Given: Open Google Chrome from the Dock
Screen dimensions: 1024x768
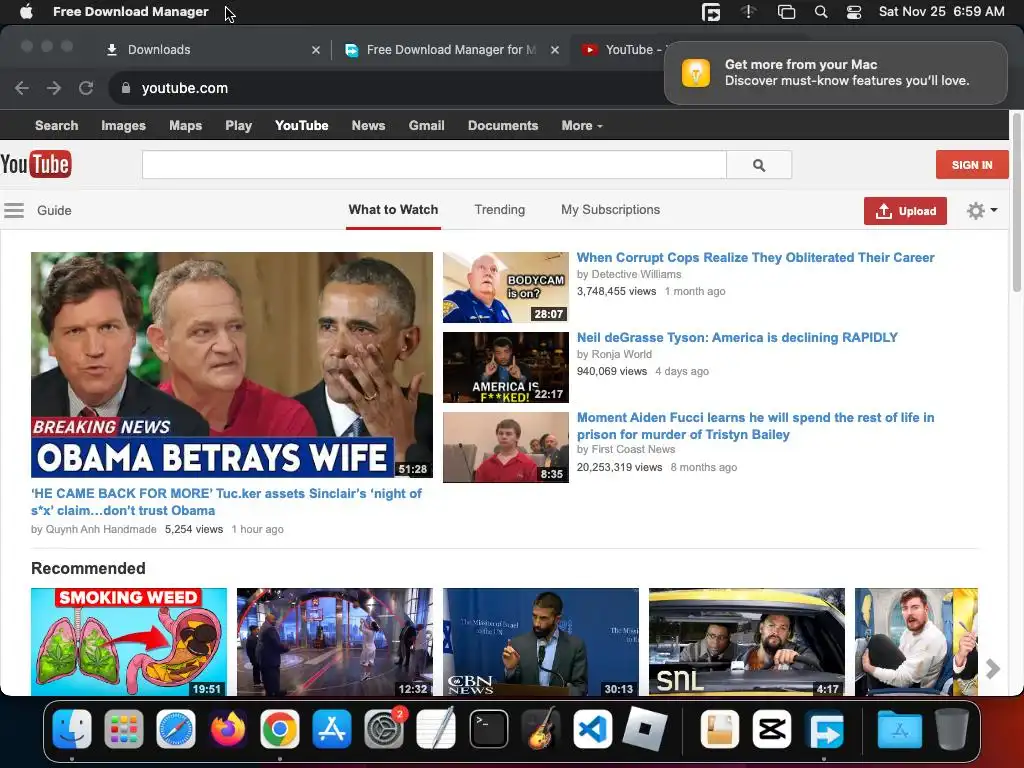Looking at the screenshot, I should pos(280,729).
